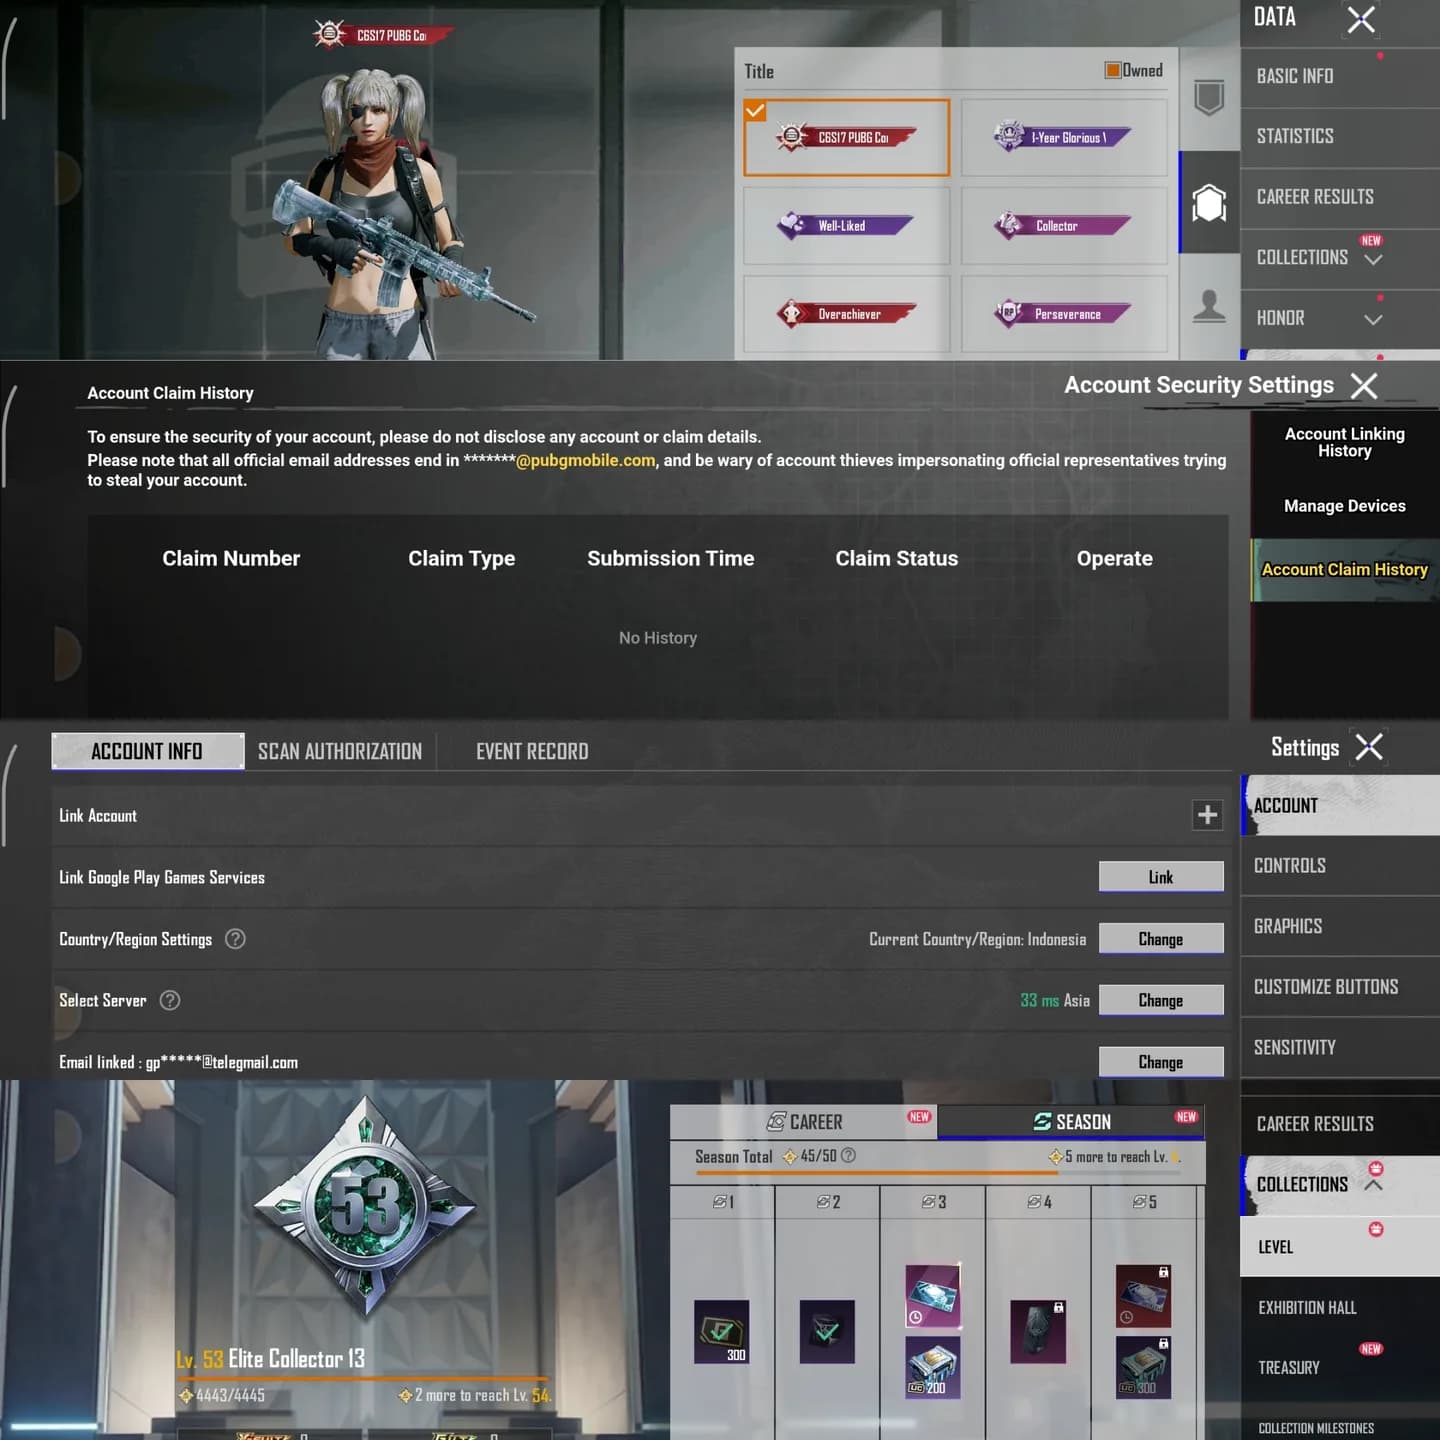
Task: Select the 300 reward item thumbnail
Action: (721, 1331)
